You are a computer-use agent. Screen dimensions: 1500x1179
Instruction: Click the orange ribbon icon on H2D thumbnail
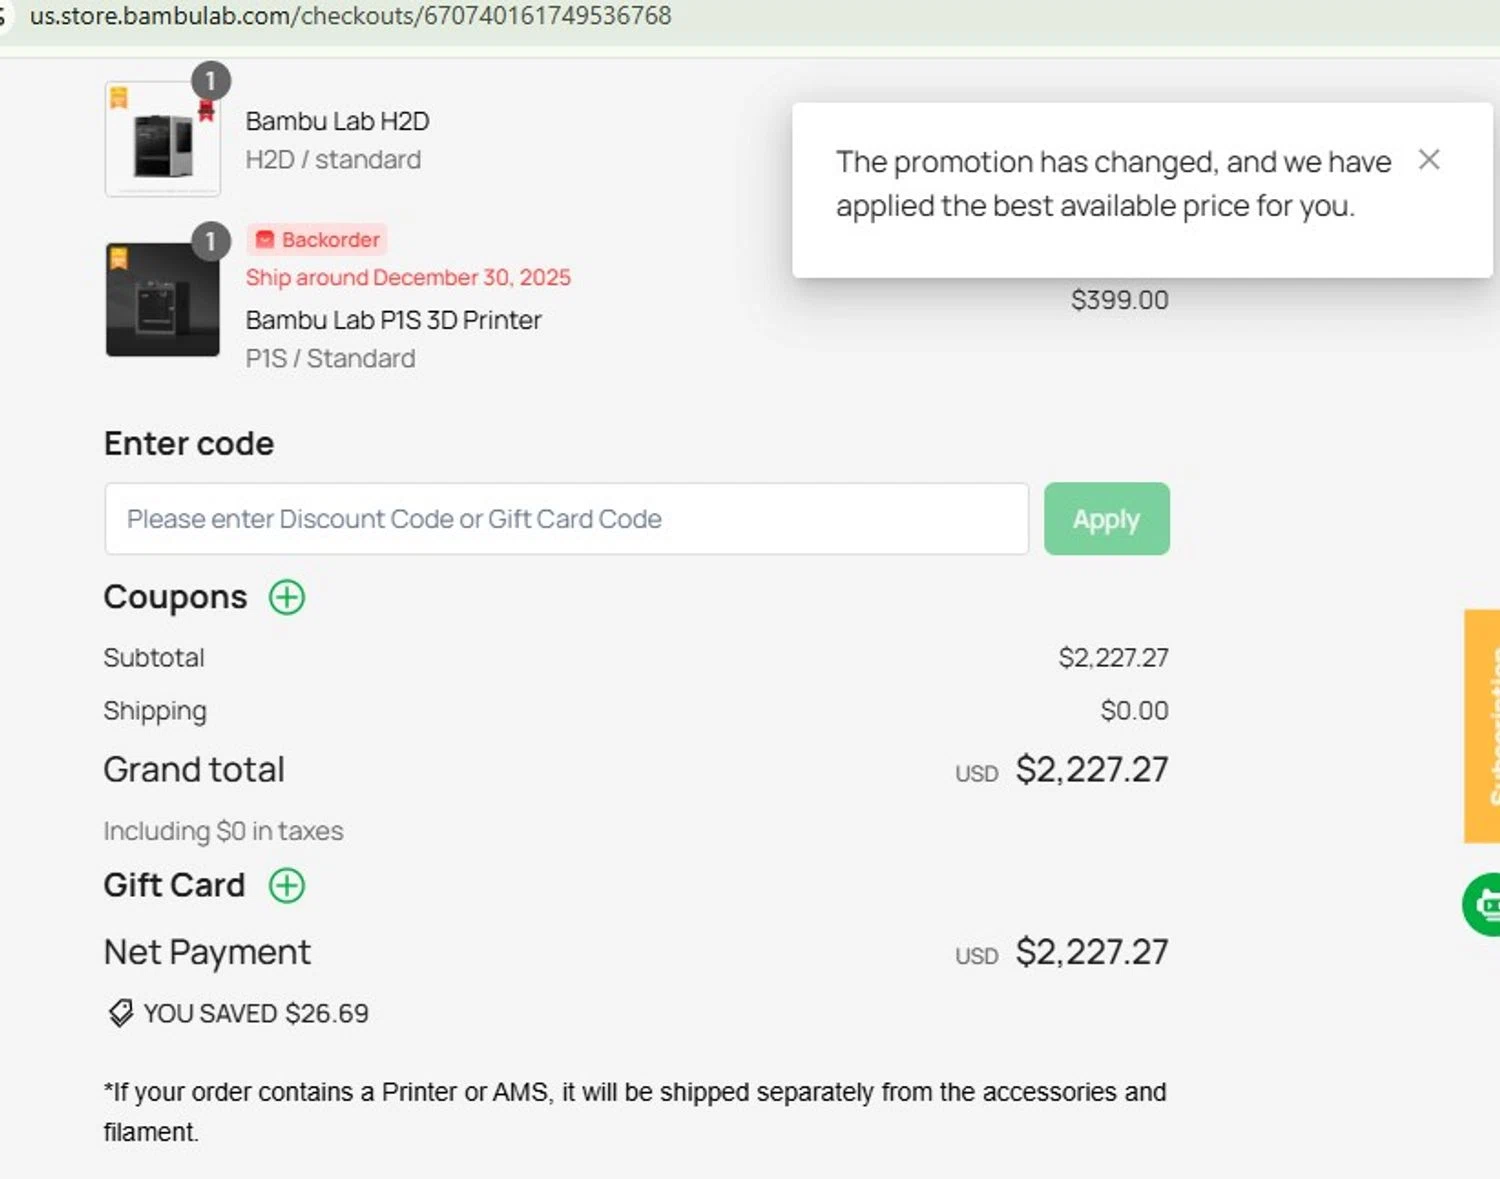pos(119,97)
